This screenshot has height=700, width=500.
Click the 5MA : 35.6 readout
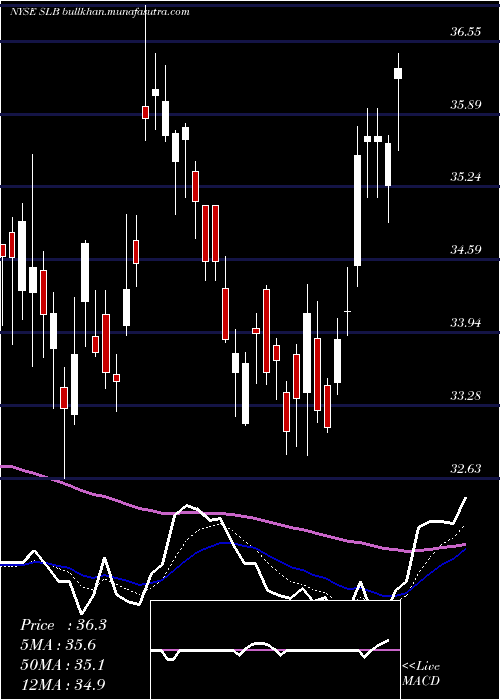[x=58, y=645]
